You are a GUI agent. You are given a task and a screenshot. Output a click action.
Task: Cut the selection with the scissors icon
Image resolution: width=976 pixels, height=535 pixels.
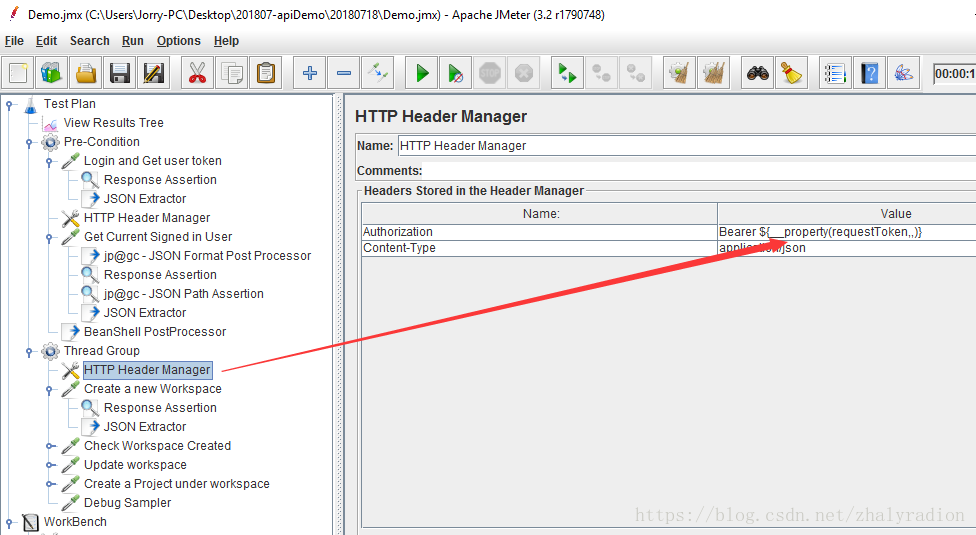click(197, 73)
